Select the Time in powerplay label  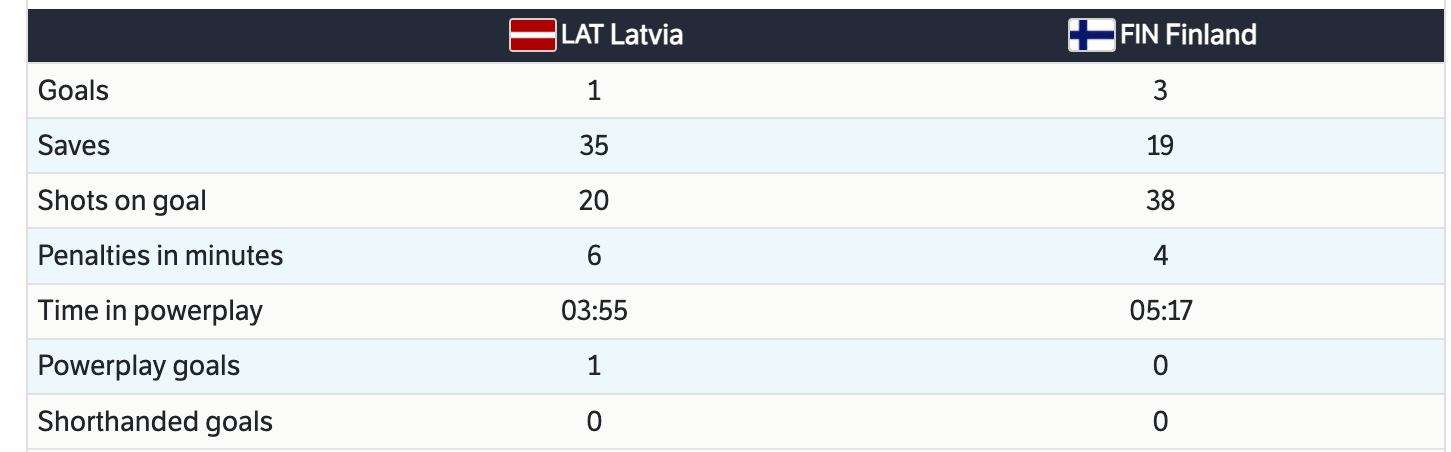tap(150, 311)
